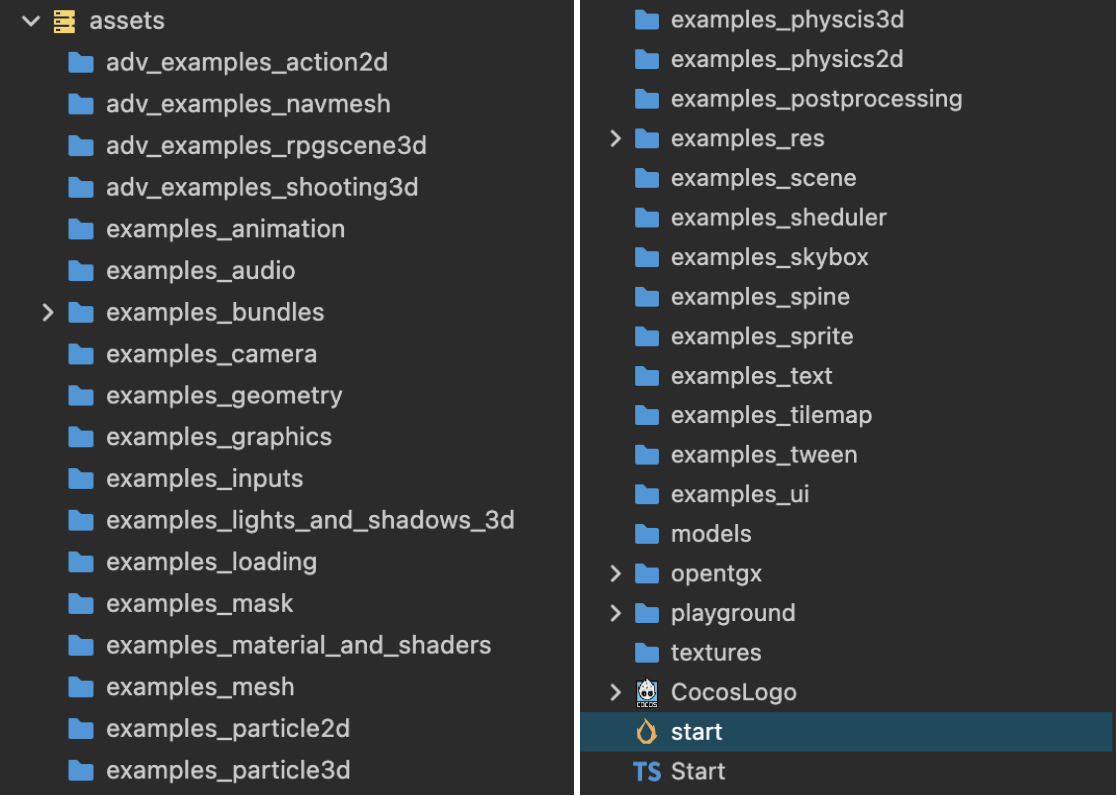This screenshot has width=1117, height=796.
Task: Click the examples_graphics folder icon
Action: point(81,437)
